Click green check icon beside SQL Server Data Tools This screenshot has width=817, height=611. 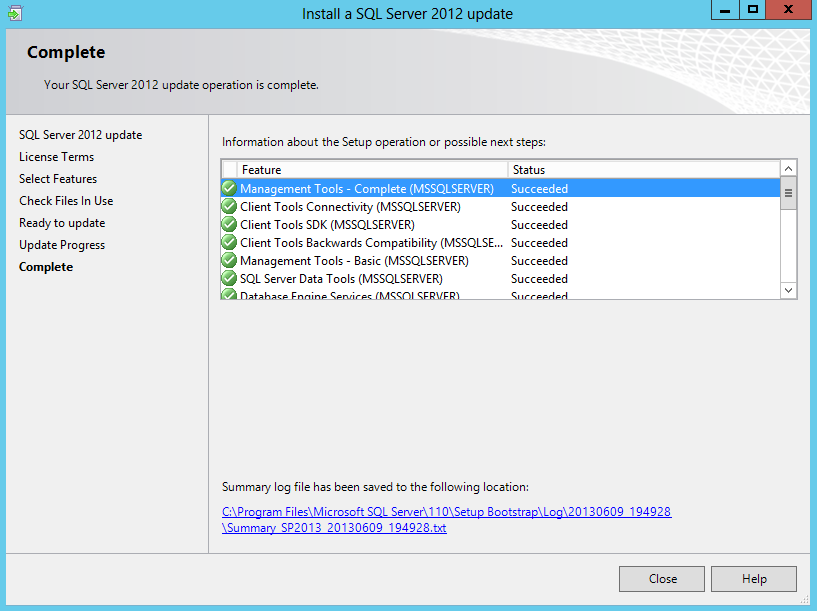(229, 278)
